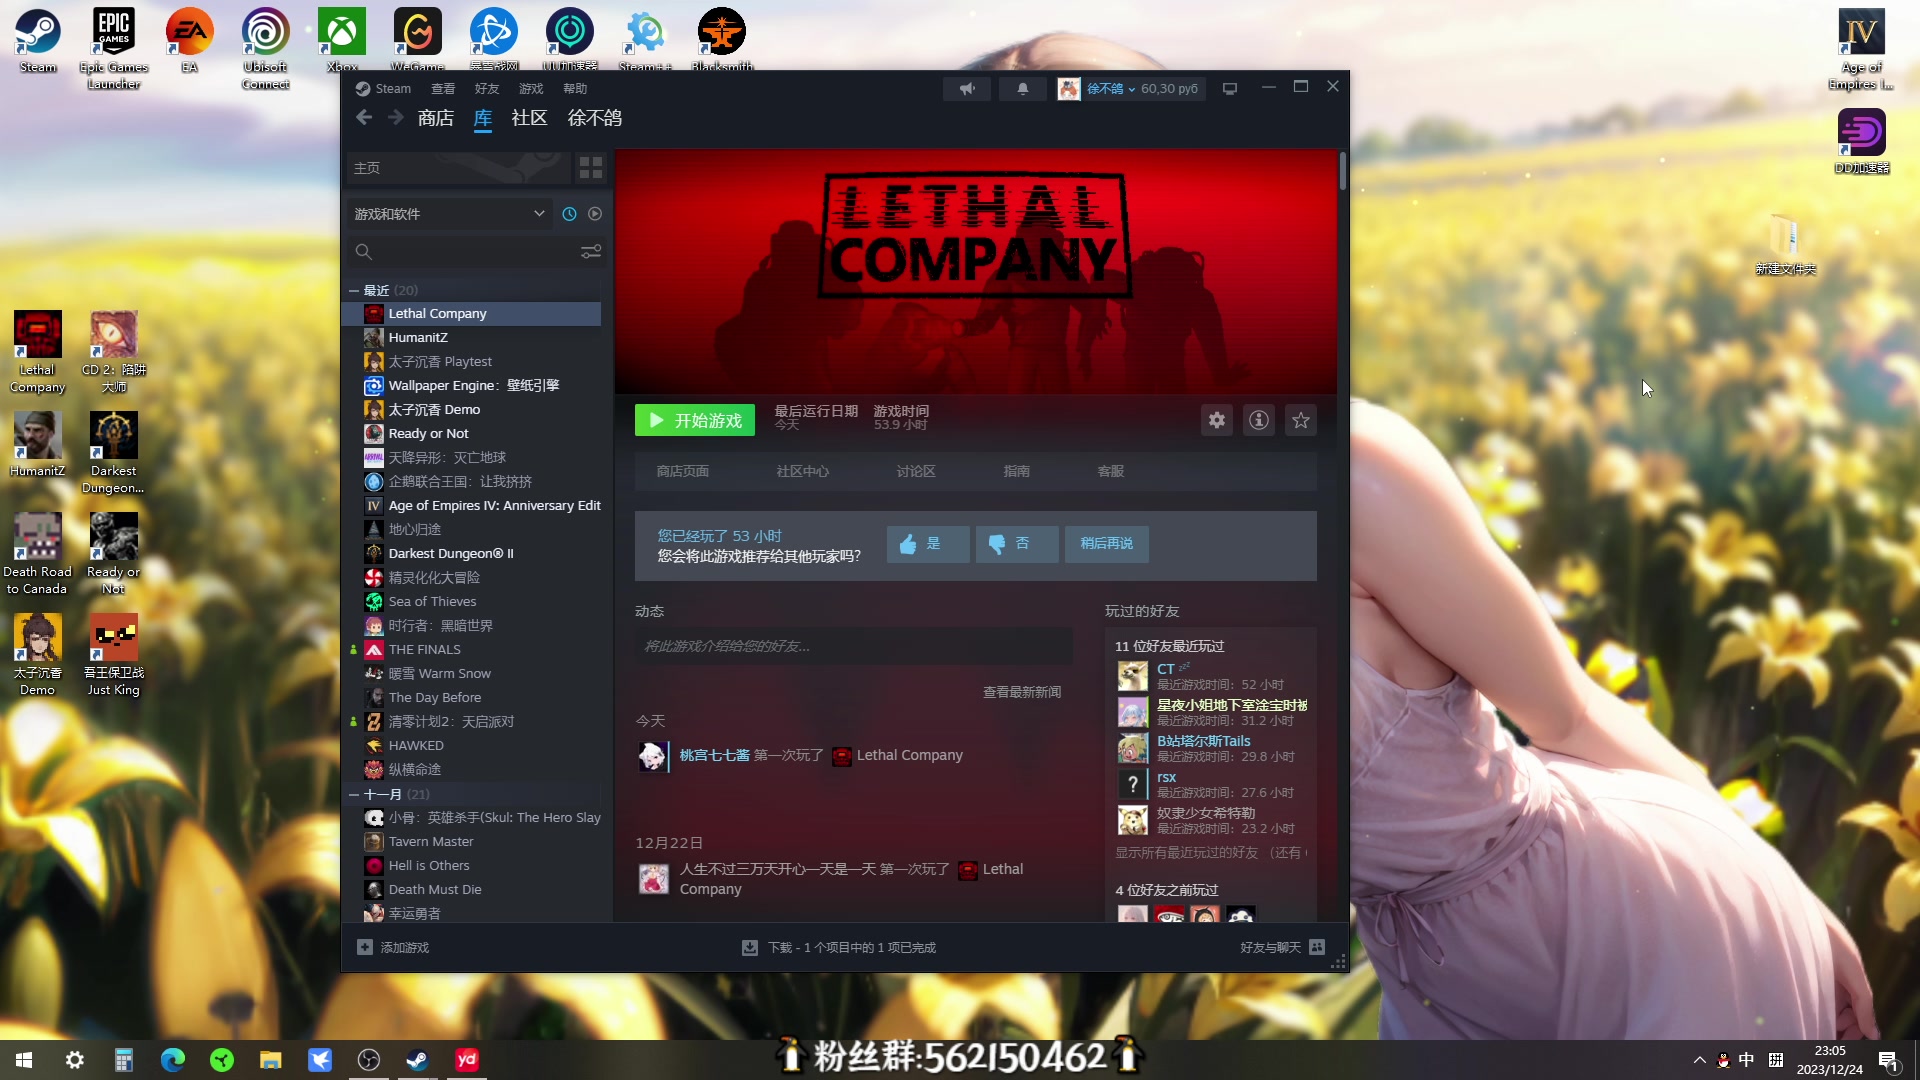Open the Library tab
The image size is (1920, 1080).
click(482, 118)
